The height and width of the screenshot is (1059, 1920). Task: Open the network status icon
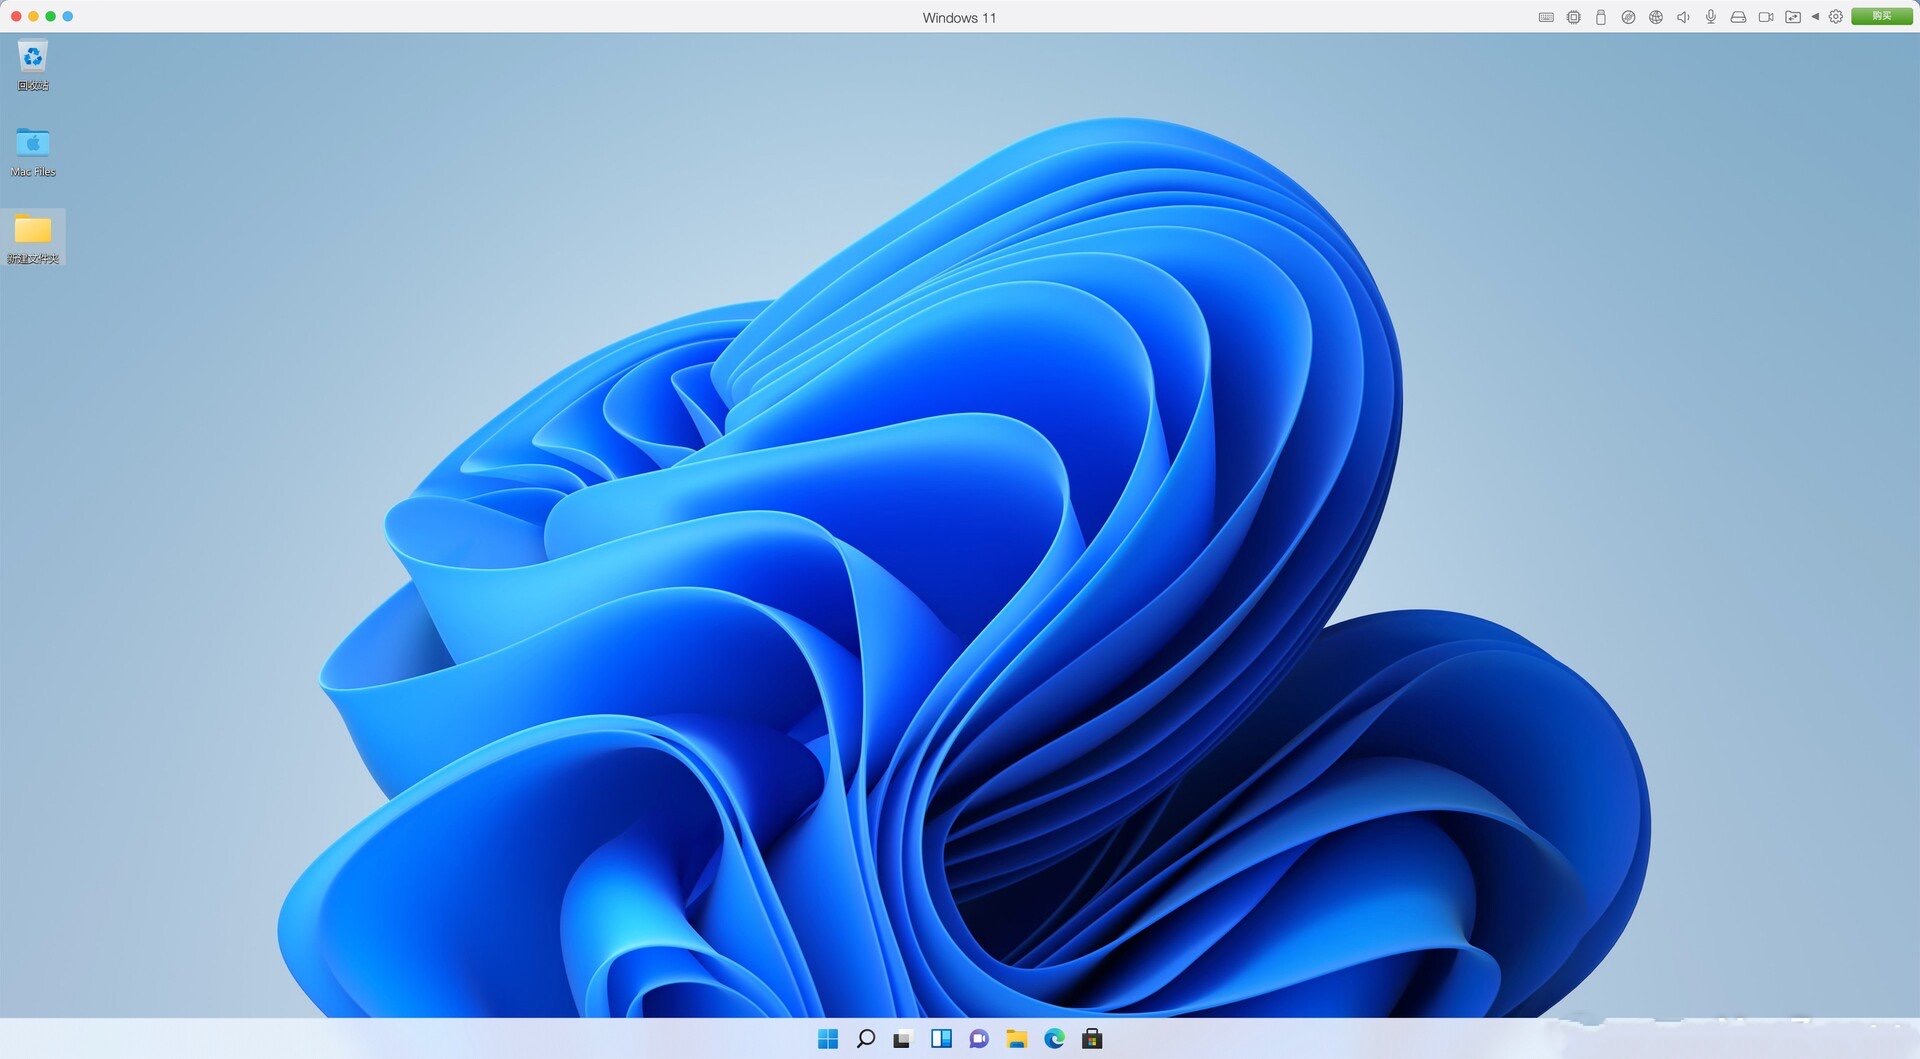point(1655,17)
